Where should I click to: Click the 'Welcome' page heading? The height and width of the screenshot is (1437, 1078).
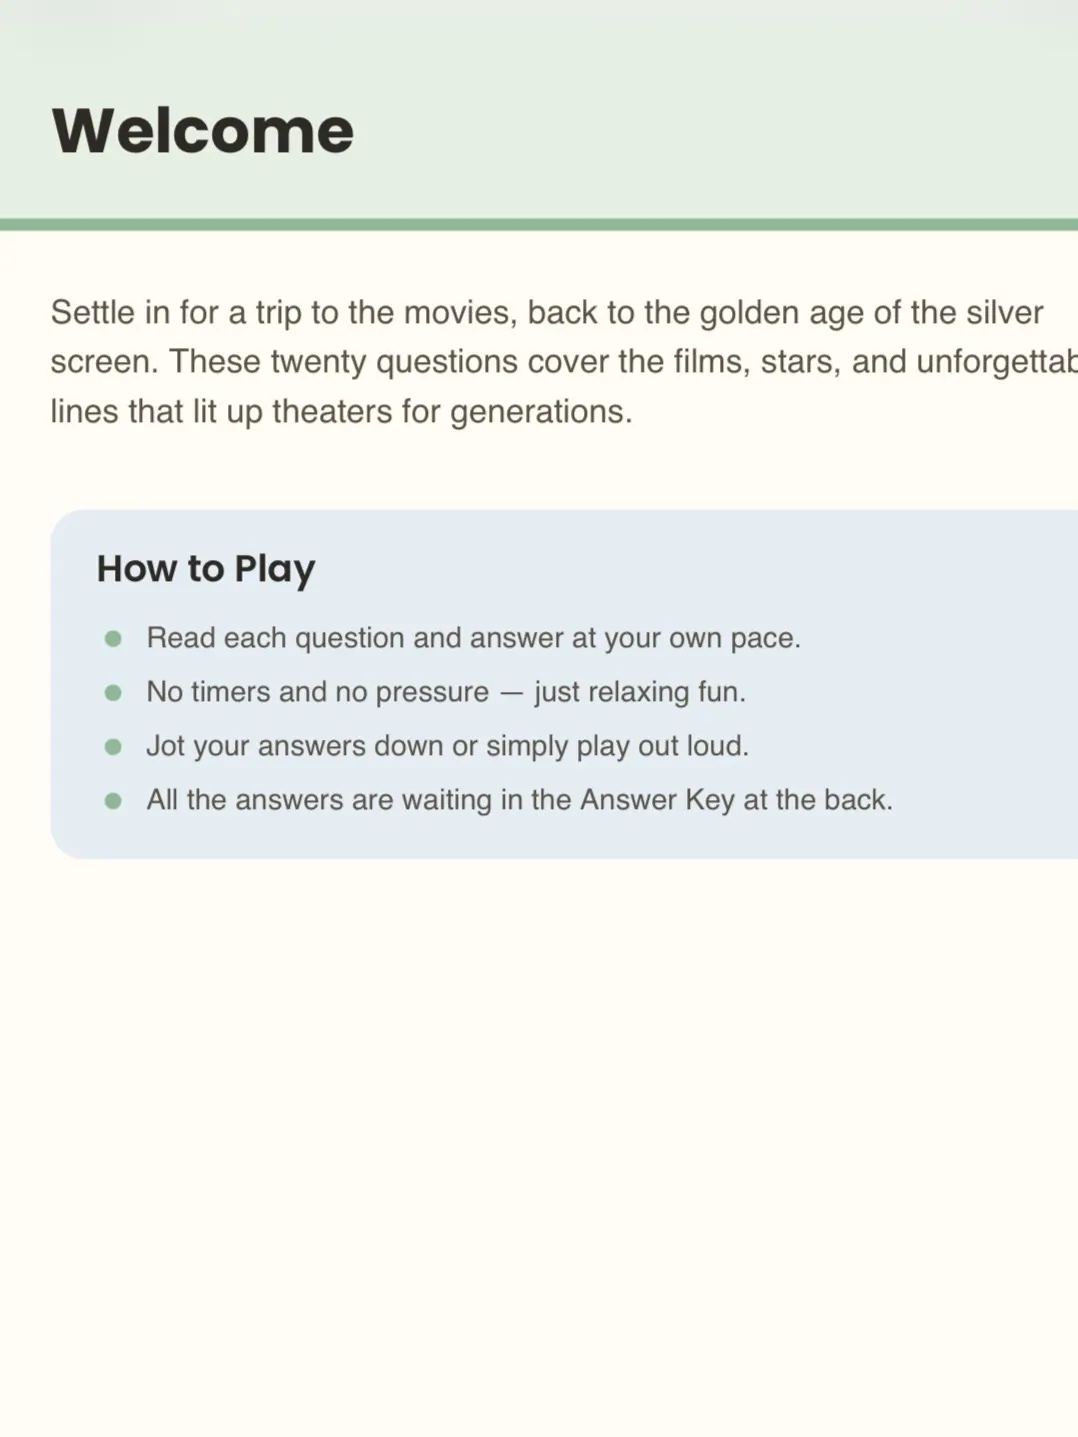203,130
